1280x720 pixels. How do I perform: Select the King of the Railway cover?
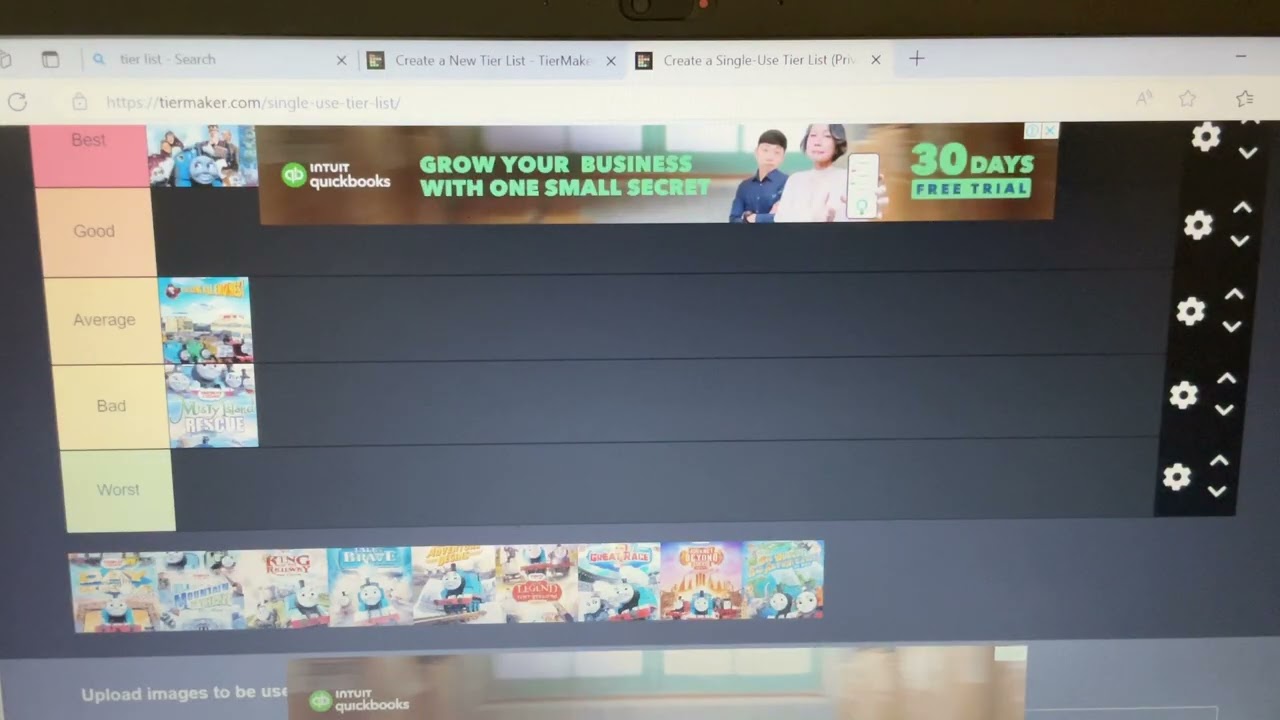click(x=286, y=588)
